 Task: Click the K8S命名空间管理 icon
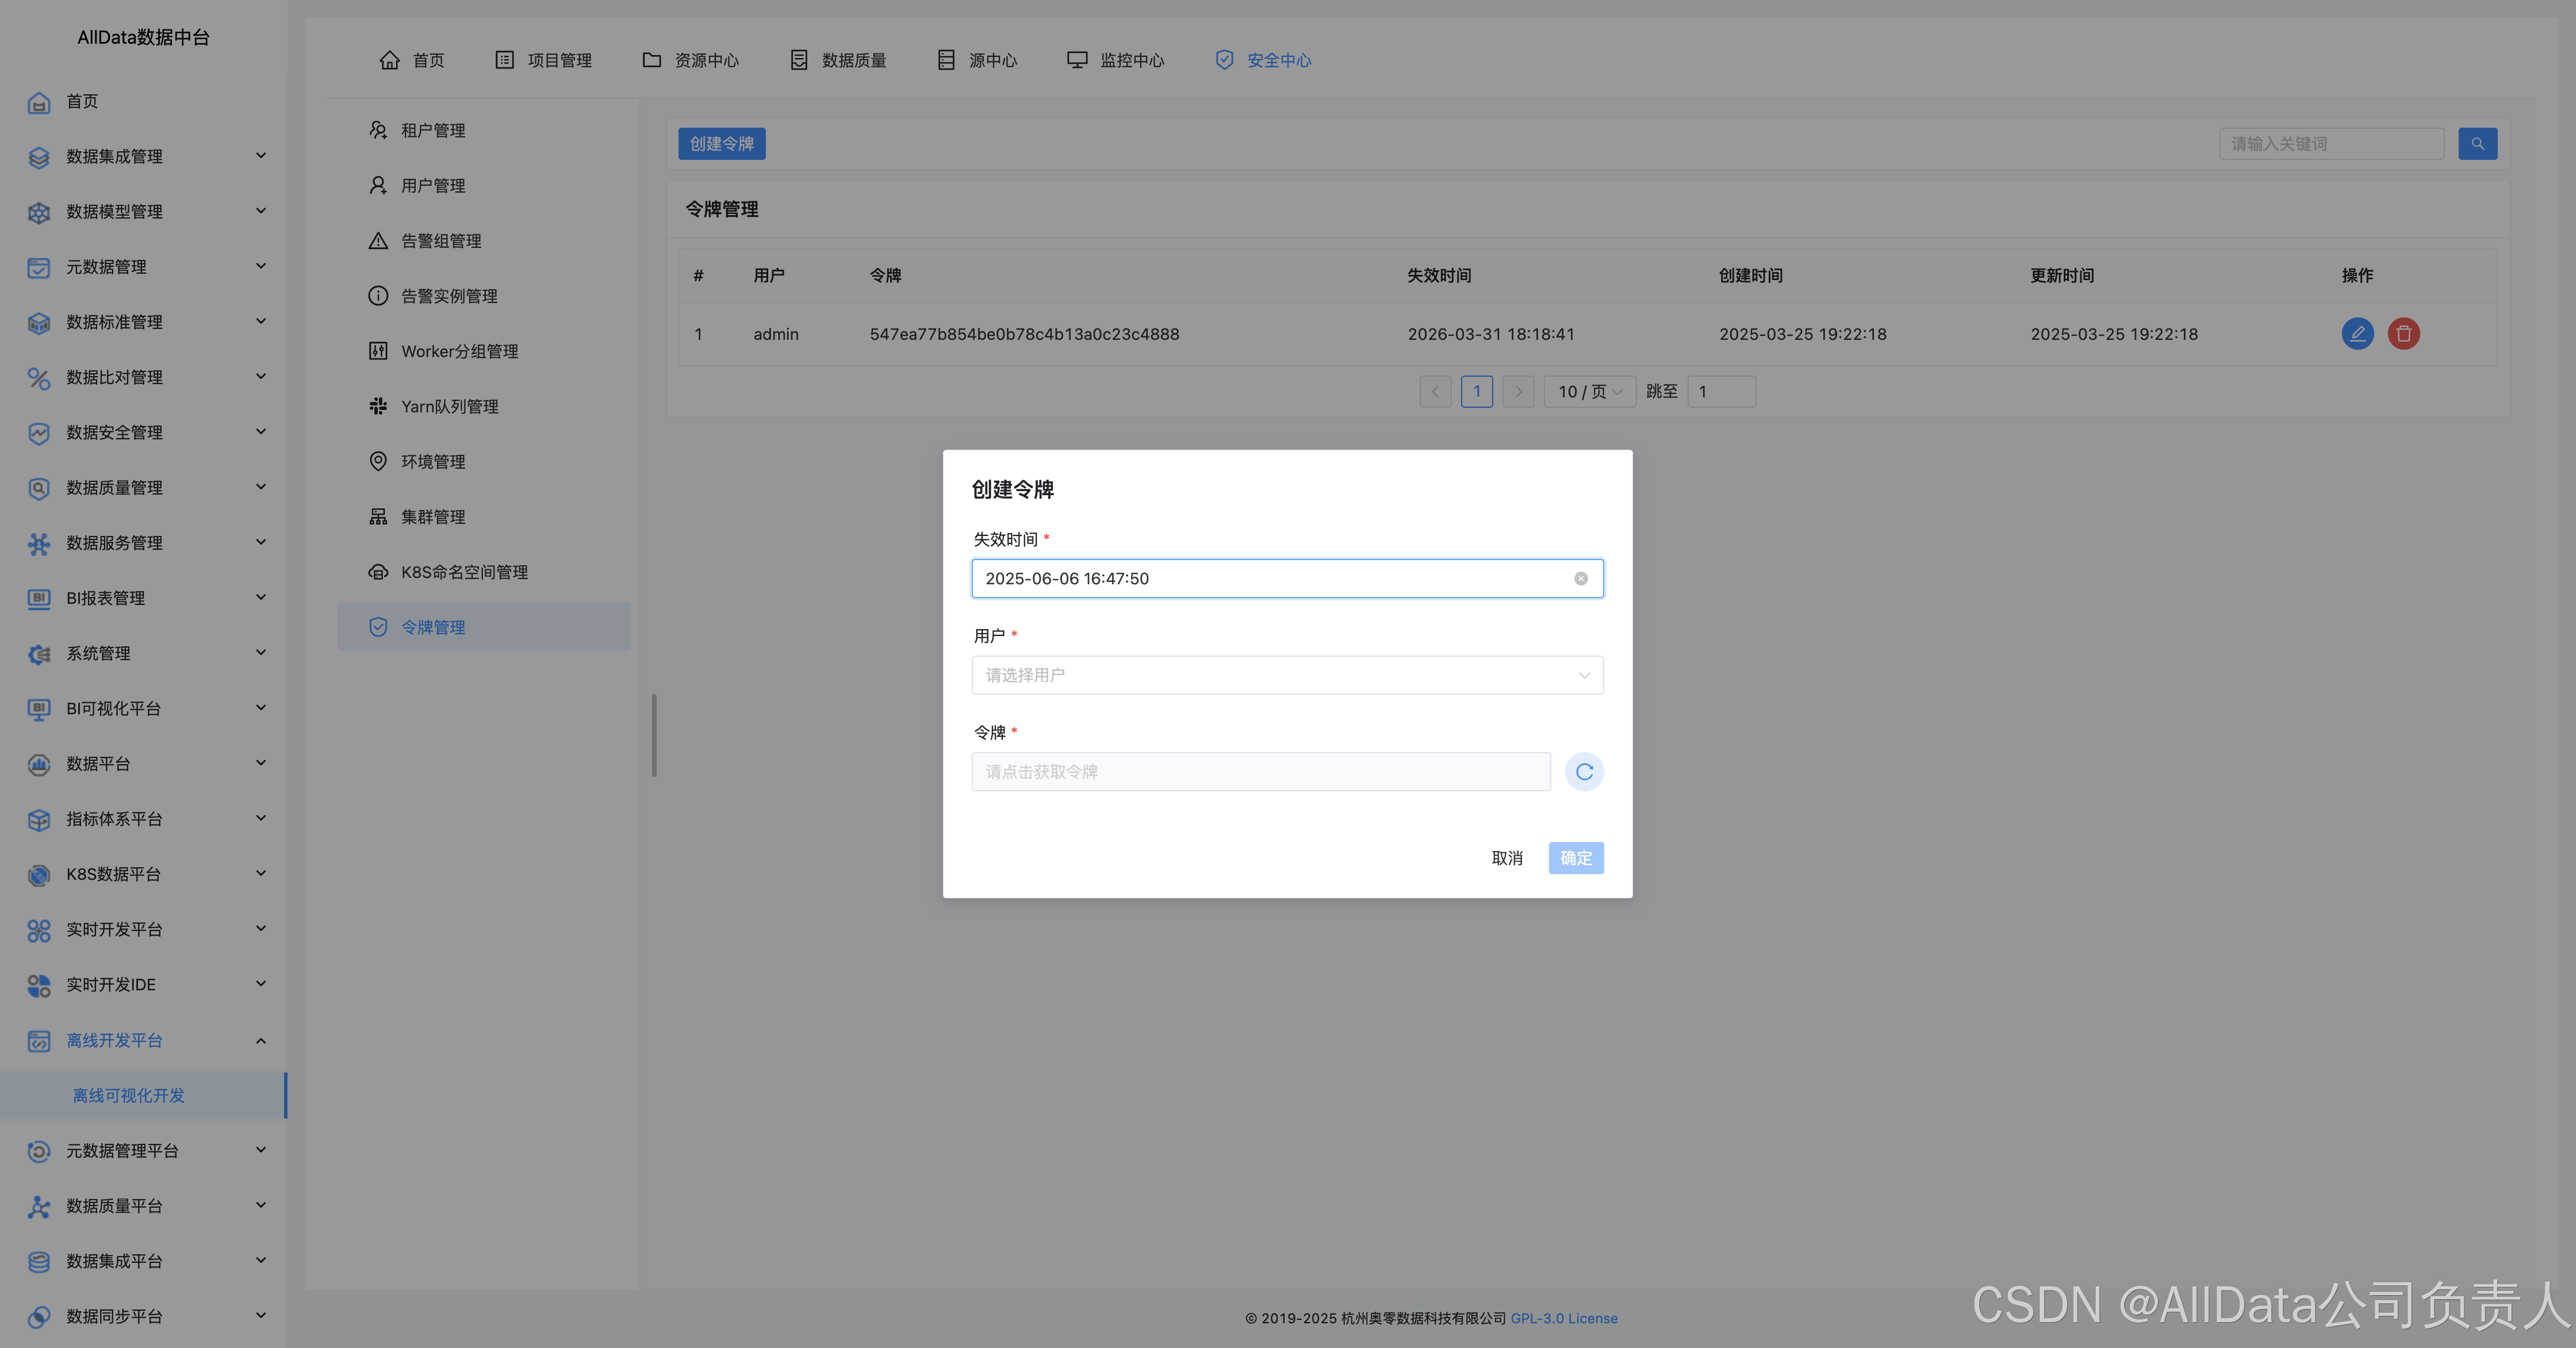point(378,572)
